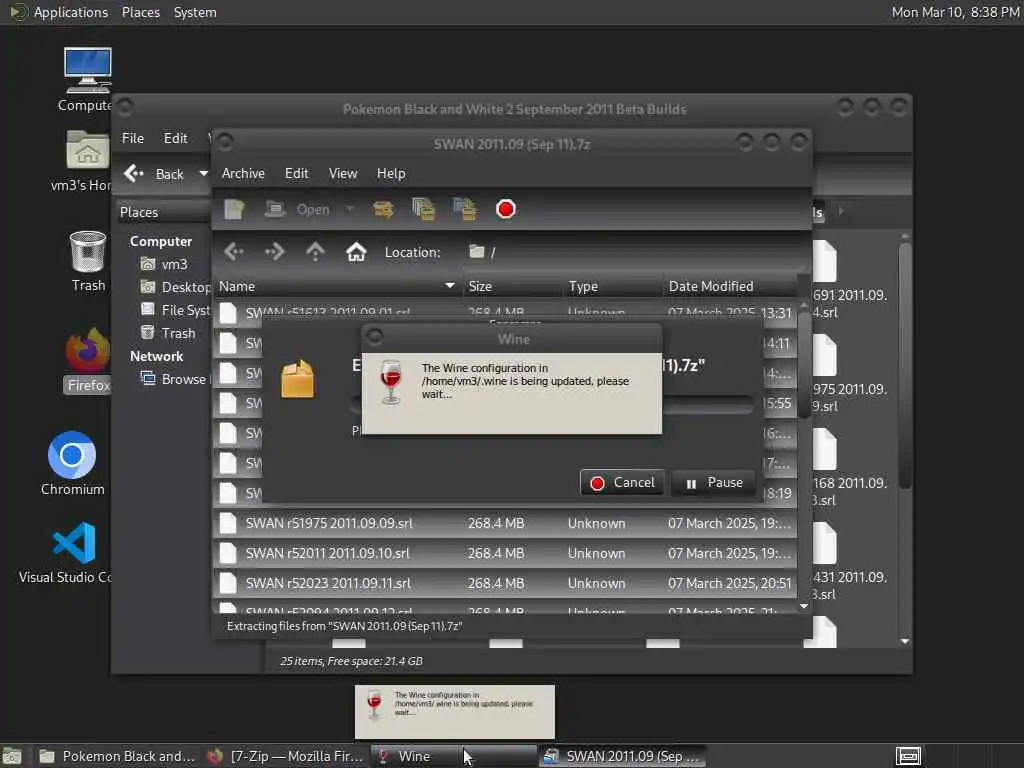Click Trash desktop icon

coord(88,261)
